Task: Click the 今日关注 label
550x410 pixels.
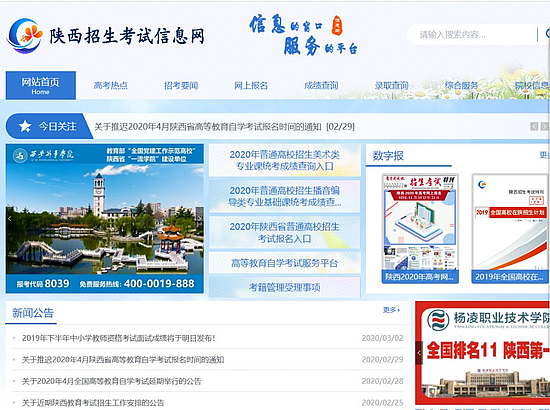Action: click(58, 126)
